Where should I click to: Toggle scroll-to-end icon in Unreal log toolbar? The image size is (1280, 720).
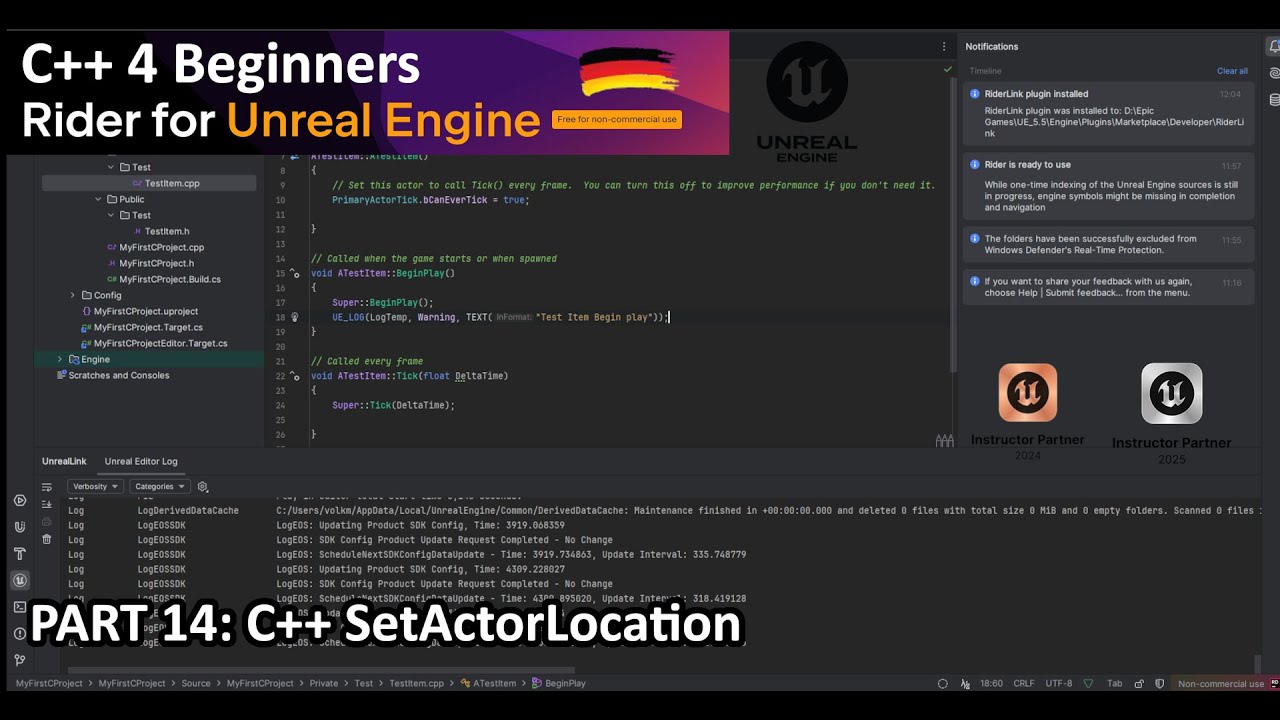pos(46,505)
